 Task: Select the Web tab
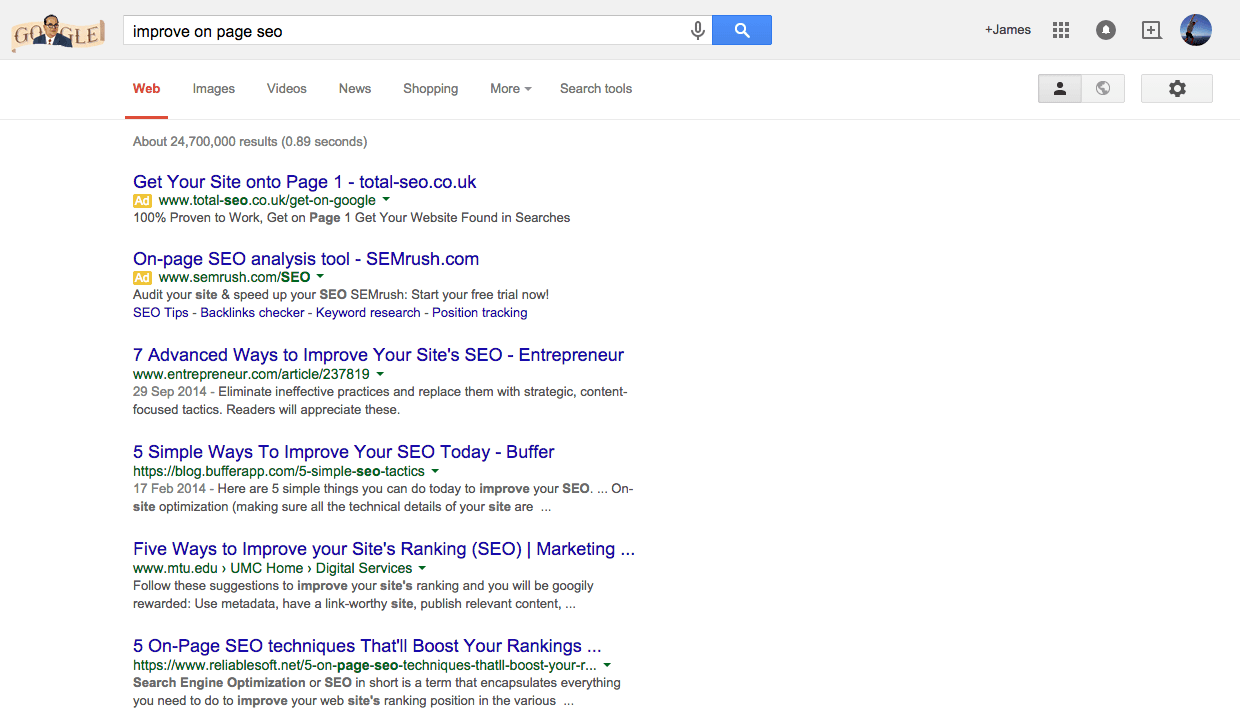click(146, 88)
